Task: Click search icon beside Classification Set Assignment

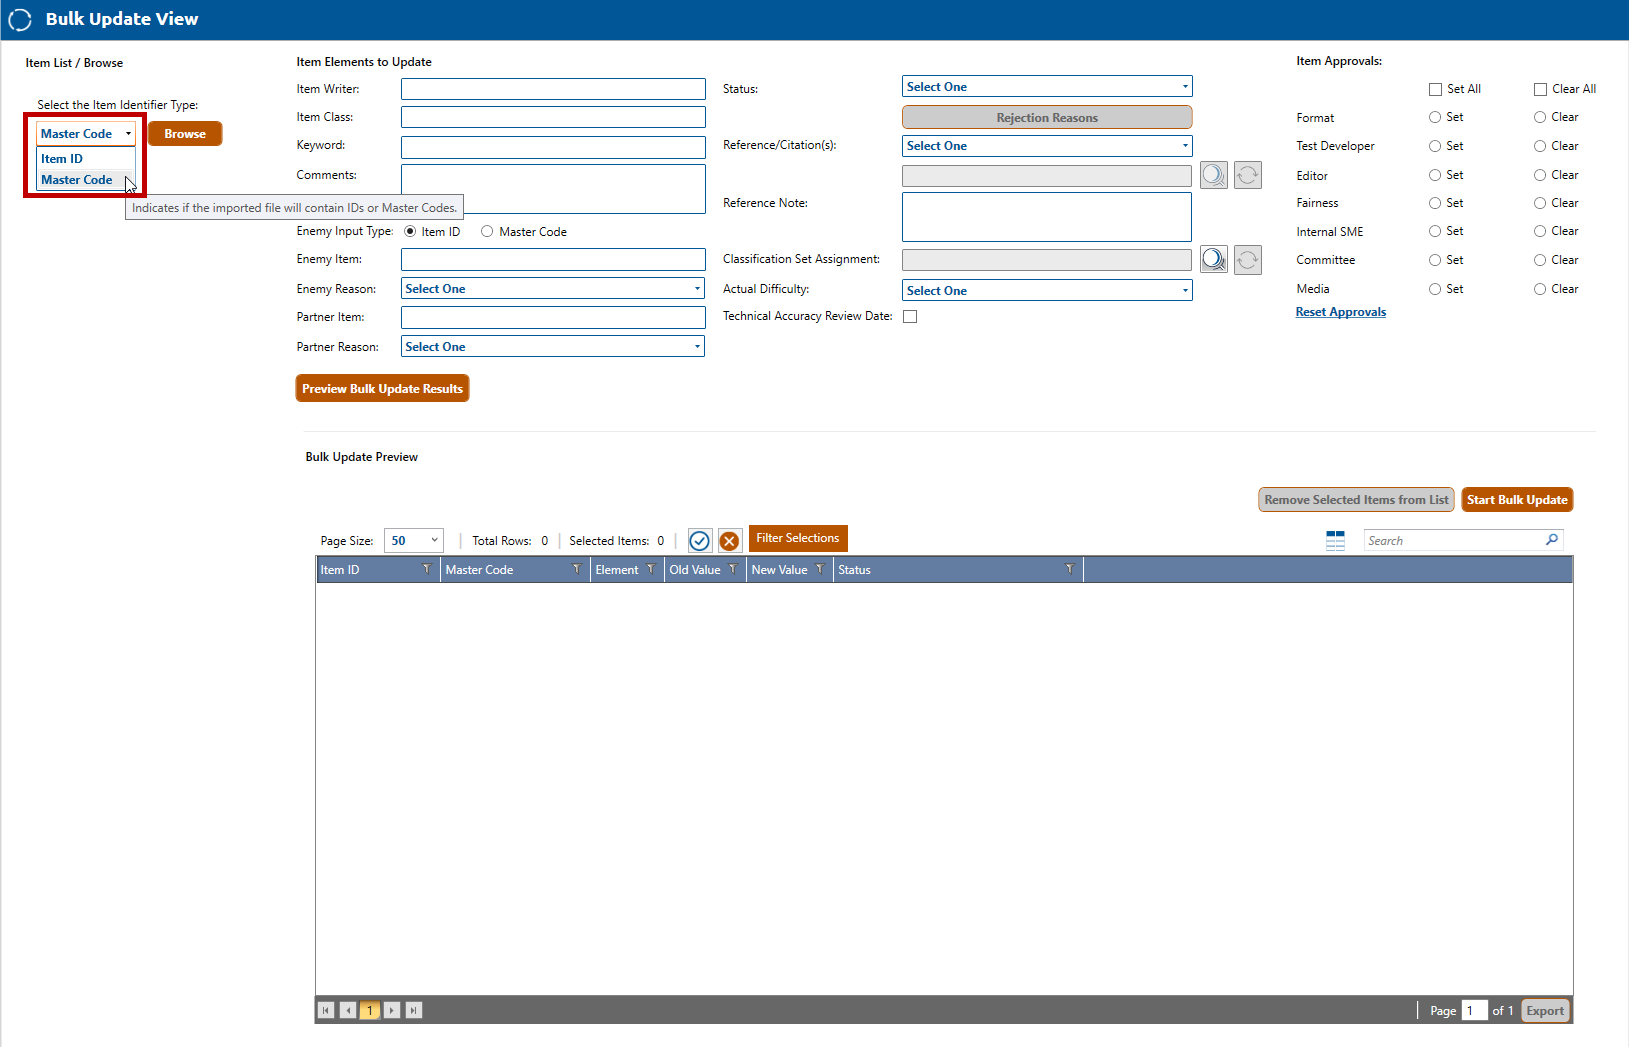Action: click(x=1213, y=260)
